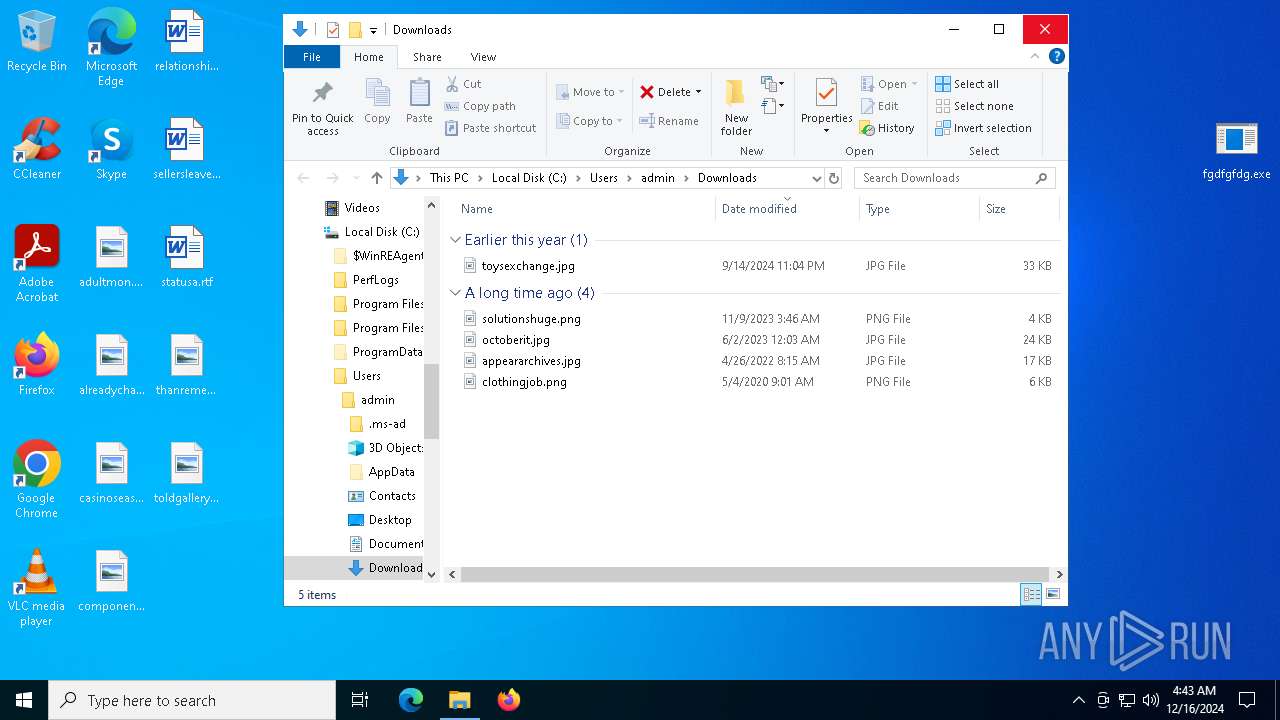Open New item dropdown in ribbon
The height and width of the screenshot is (720, 1280).
(772, 84)
